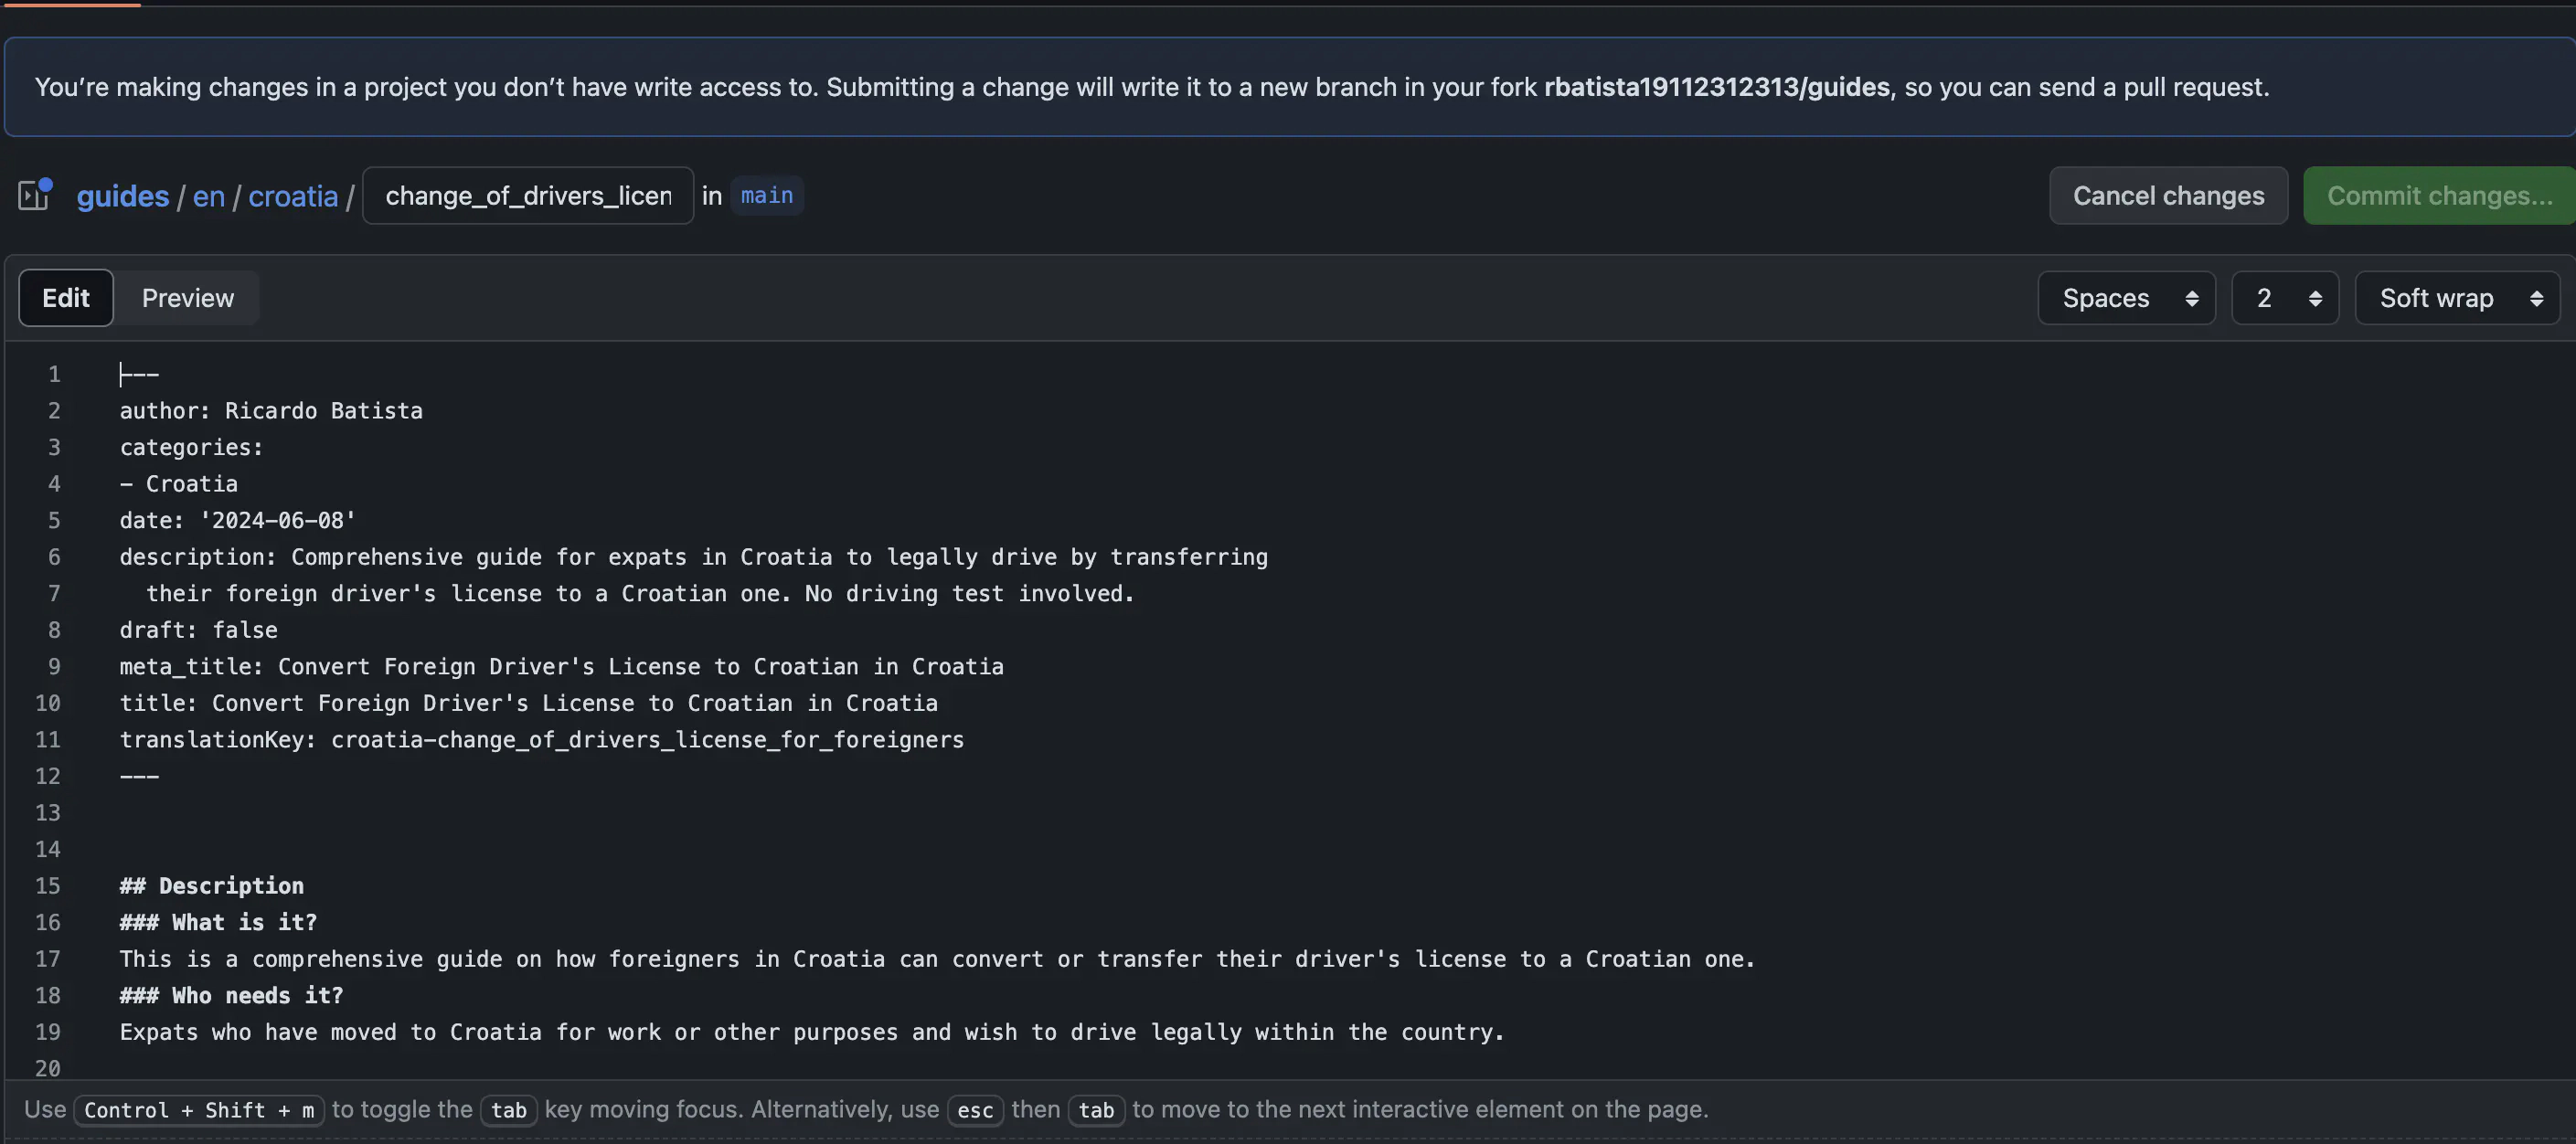Open the Soft wrap options dropdown
This screenshot has height=1144, width=2576.
pyautogui.click(x=2454, y=297)
